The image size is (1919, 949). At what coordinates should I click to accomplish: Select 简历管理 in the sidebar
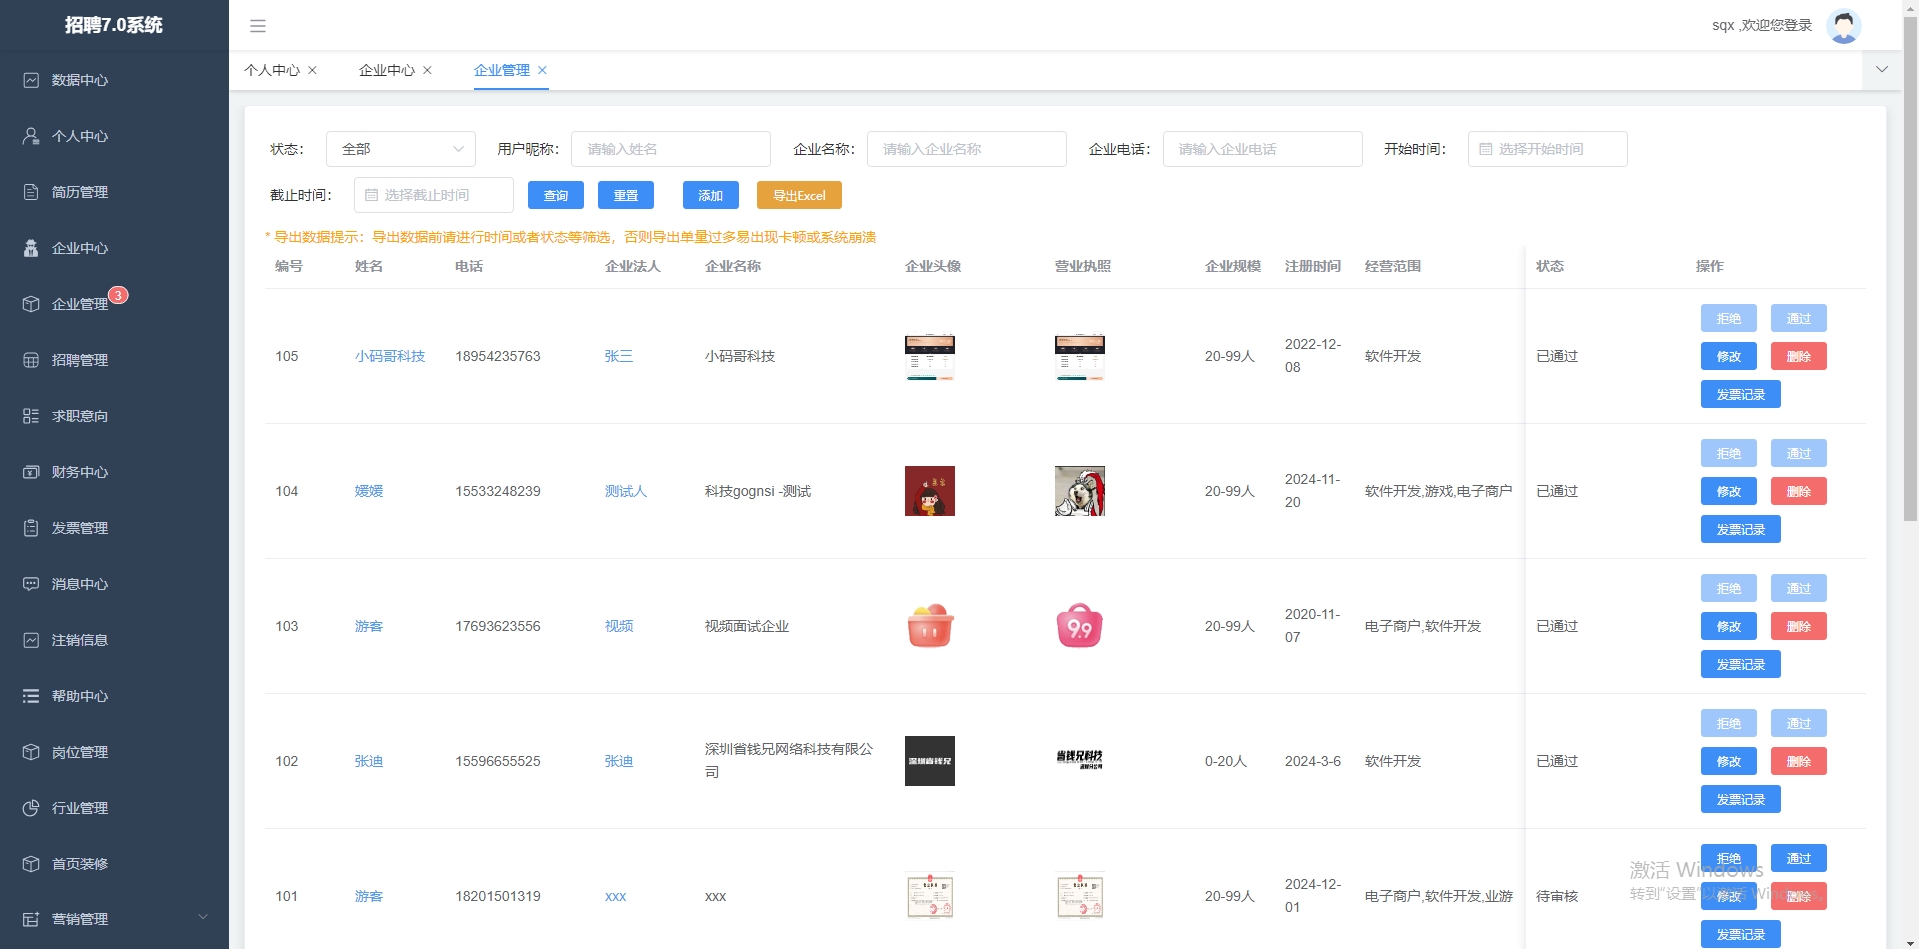80,192
